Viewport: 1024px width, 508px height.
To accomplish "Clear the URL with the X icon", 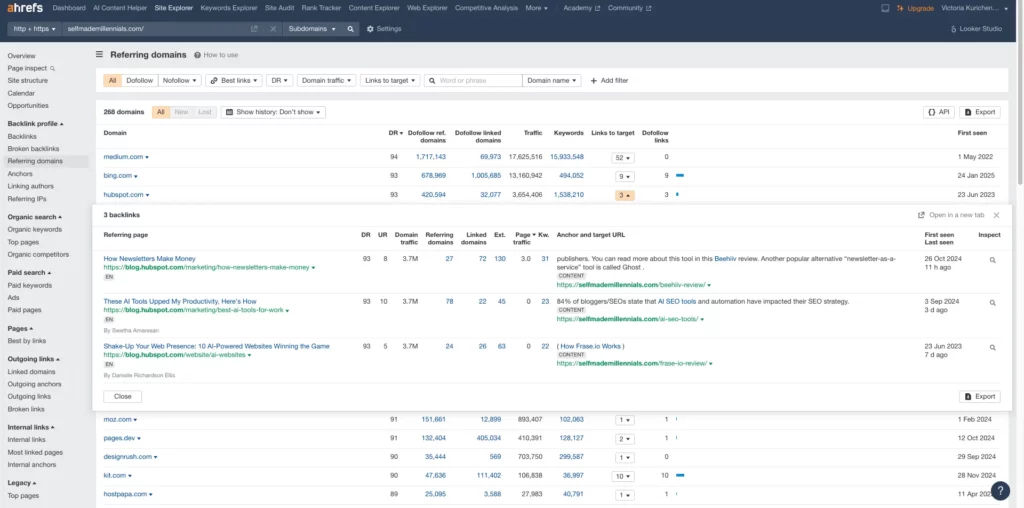I will click(273, 29).
